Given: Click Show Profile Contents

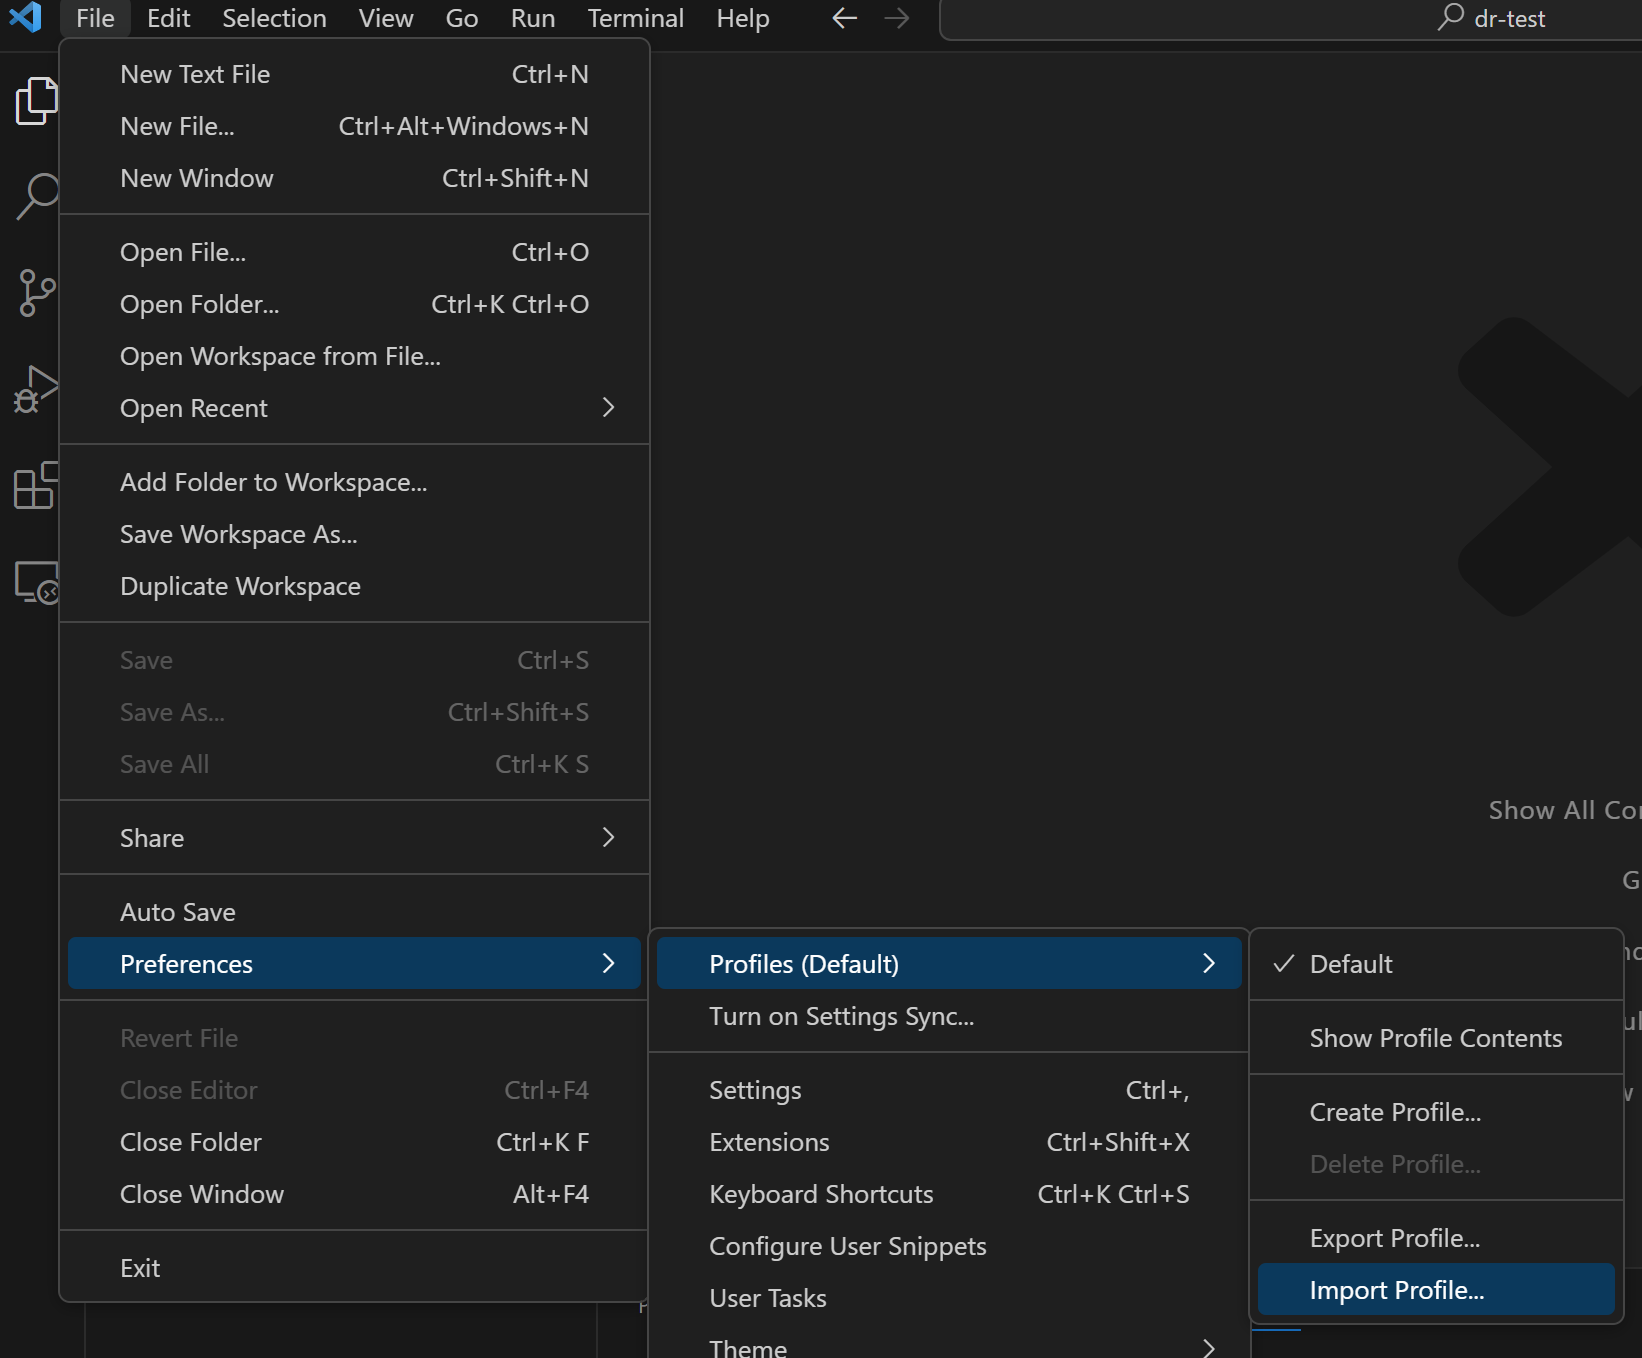Looking at the screenshot, I should pyautogui.click(x=1435, y=1038).
